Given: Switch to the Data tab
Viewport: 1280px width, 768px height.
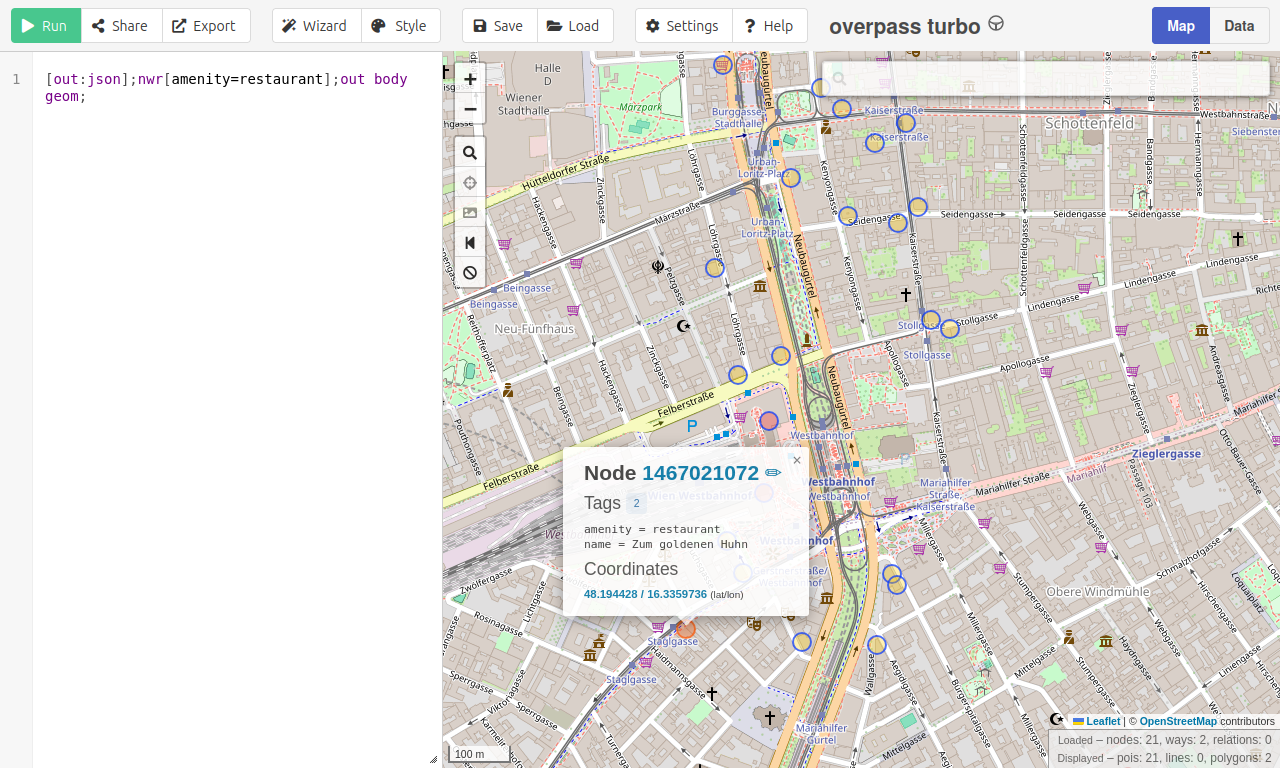Looking at the screenshot, I should 1238,26.
